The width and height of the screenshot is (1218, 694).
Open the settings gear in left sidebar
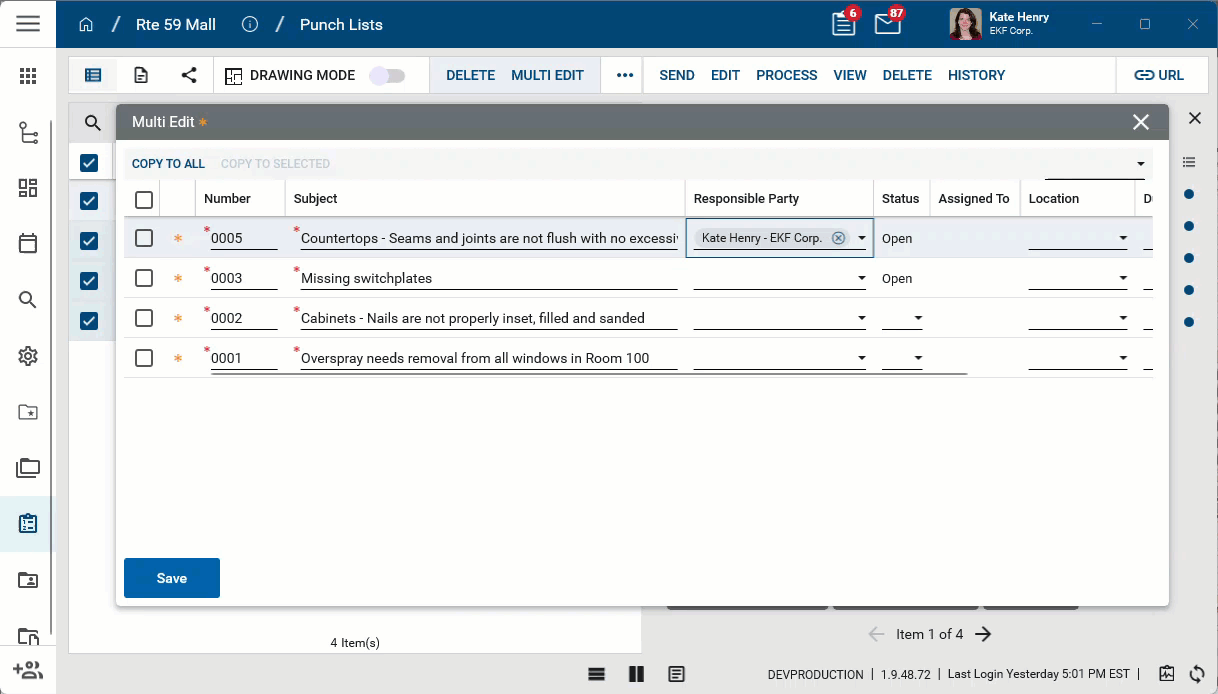click(28, 356)
